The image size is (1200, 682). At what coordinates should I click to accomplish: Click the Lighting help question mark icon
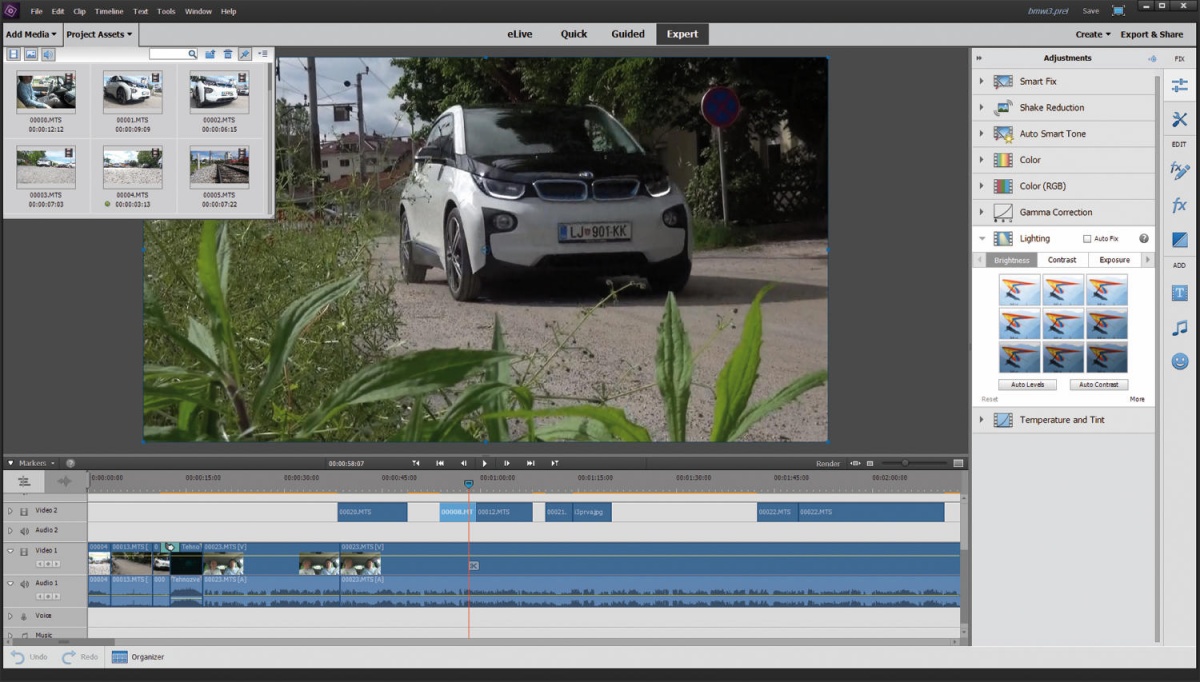1143,239
